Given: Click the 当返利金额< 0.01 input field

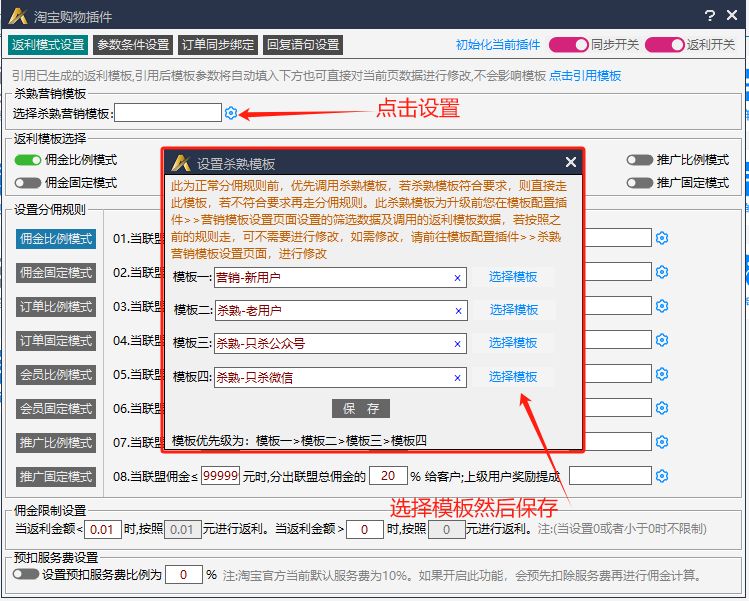Looking at the screenshot, I should (103, 529).
